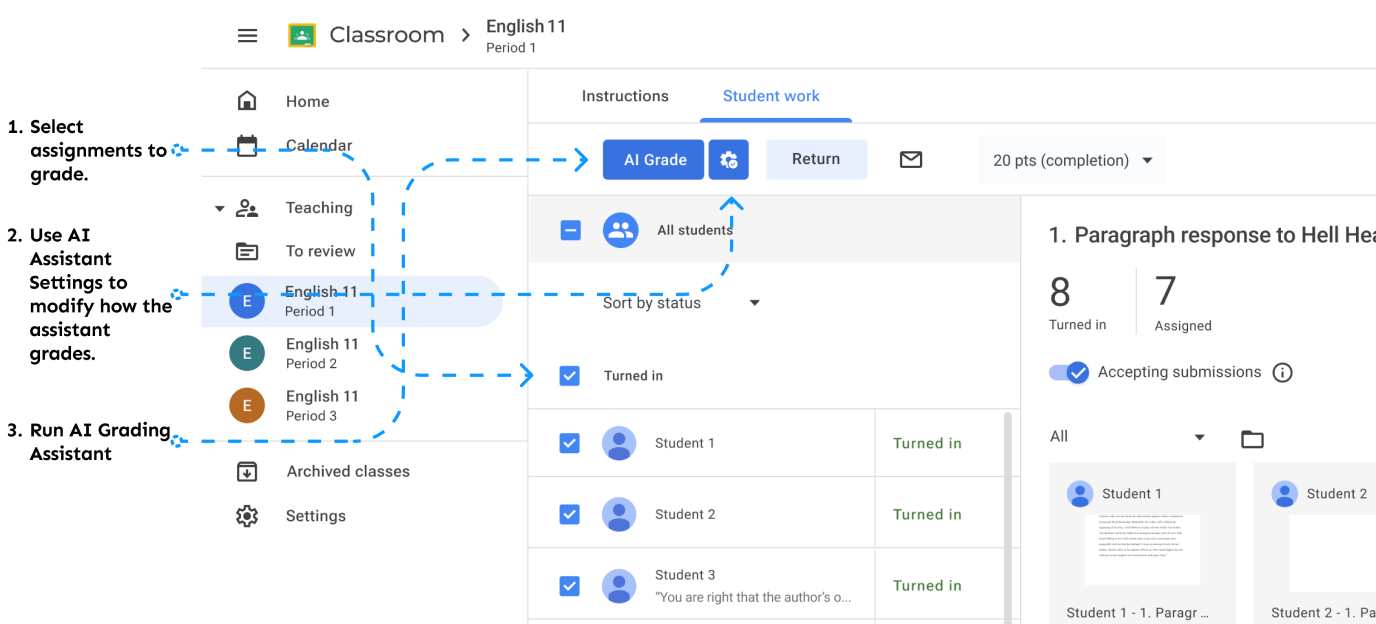Uncheck Student 3 checkbox
This screenshot has width=1376, height=624.
tap(570, 586)
